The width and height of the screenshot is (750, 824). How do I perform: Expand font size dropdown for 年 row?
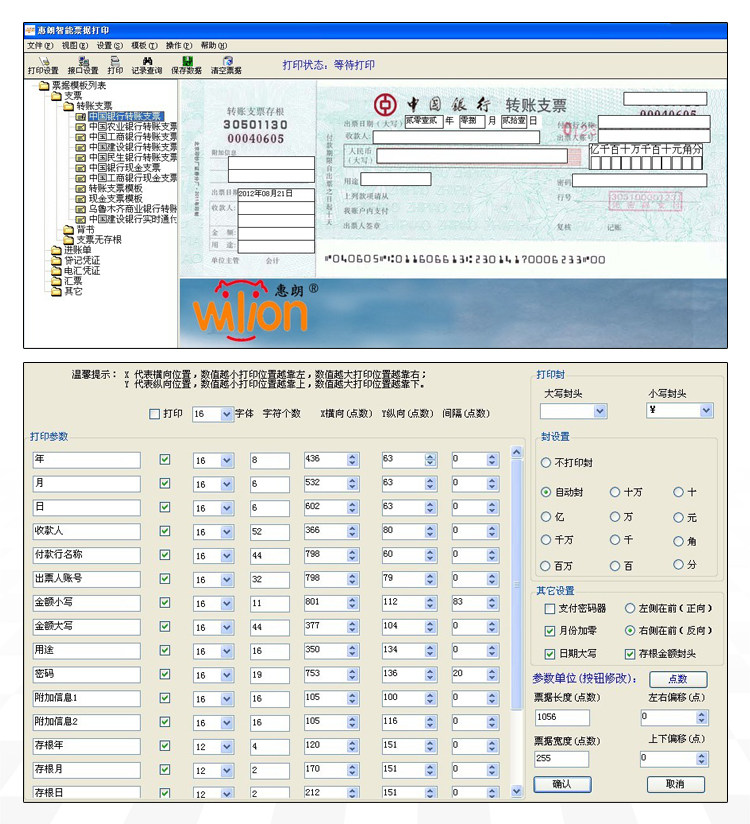[x=227, y=460]
